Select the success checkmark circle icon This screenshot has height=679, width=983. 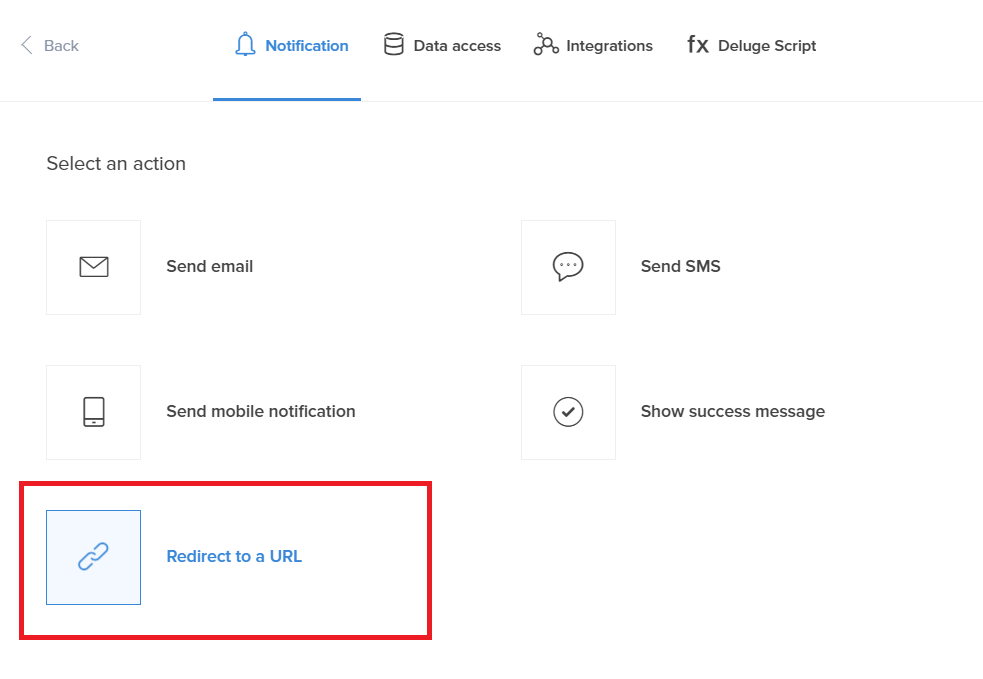point(568,413)
